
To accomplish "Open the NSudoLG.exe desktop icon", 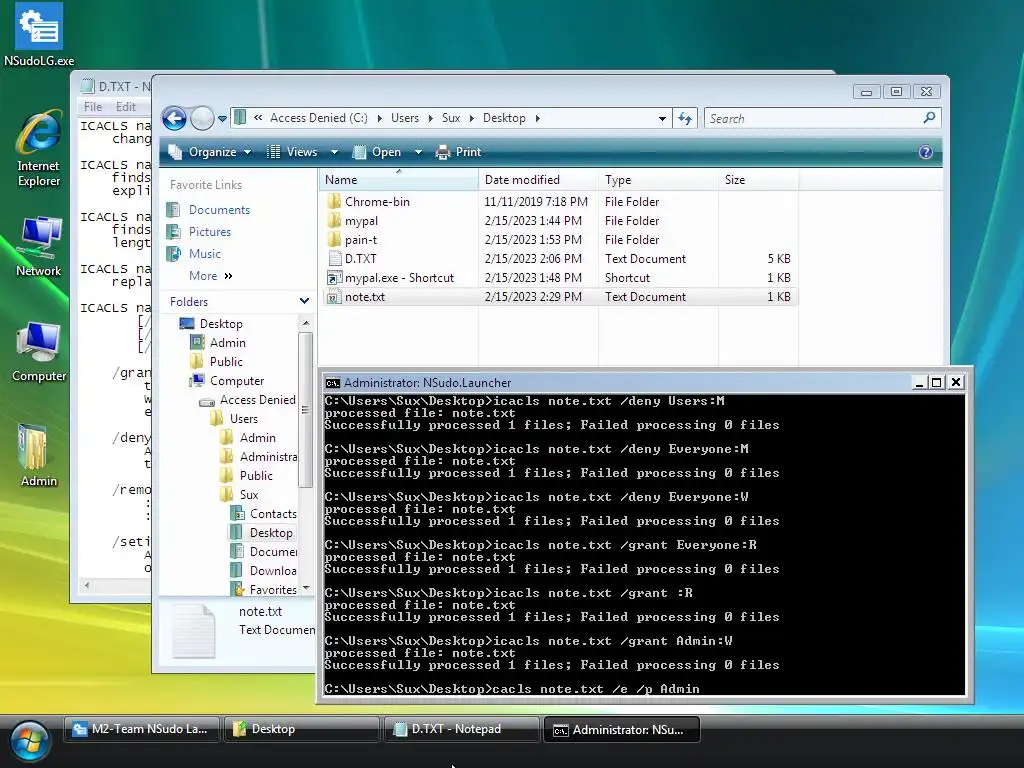I will pyautogui.click(x=39, y=35).
